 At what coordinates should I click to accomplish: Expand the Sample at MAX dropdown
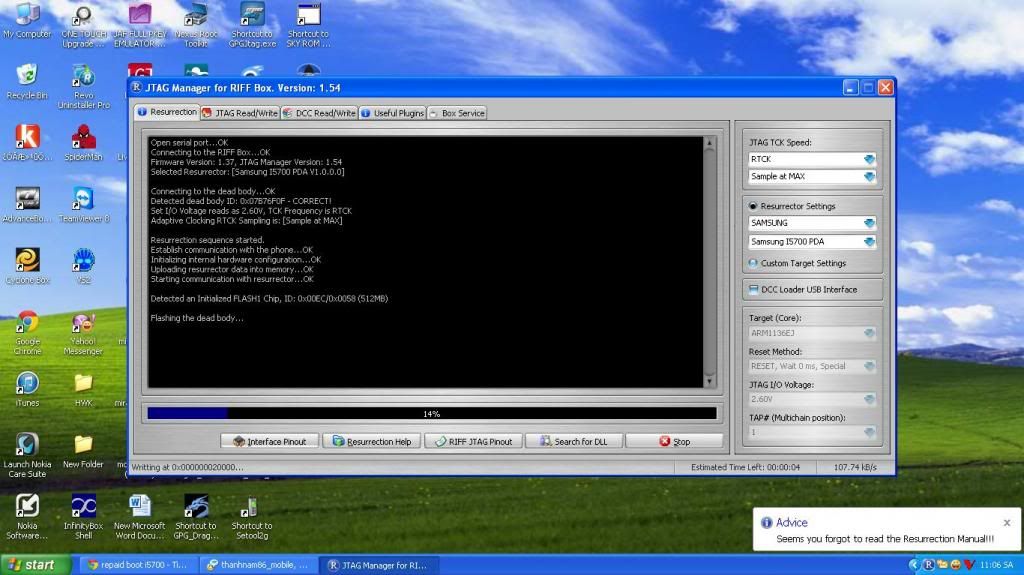coord(869,176)
